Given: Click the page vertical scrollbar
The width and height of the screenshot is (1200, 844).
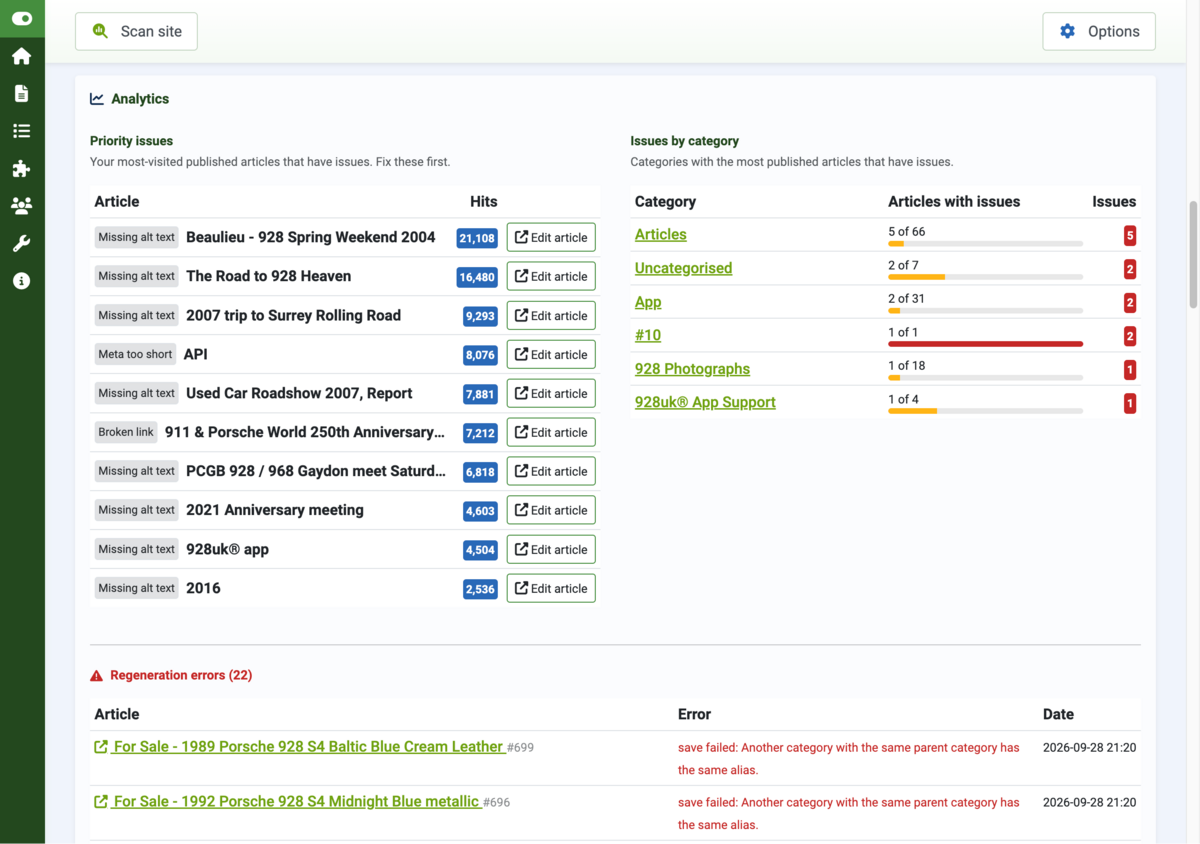Looking at the screenshot, I should [1192, 255].
